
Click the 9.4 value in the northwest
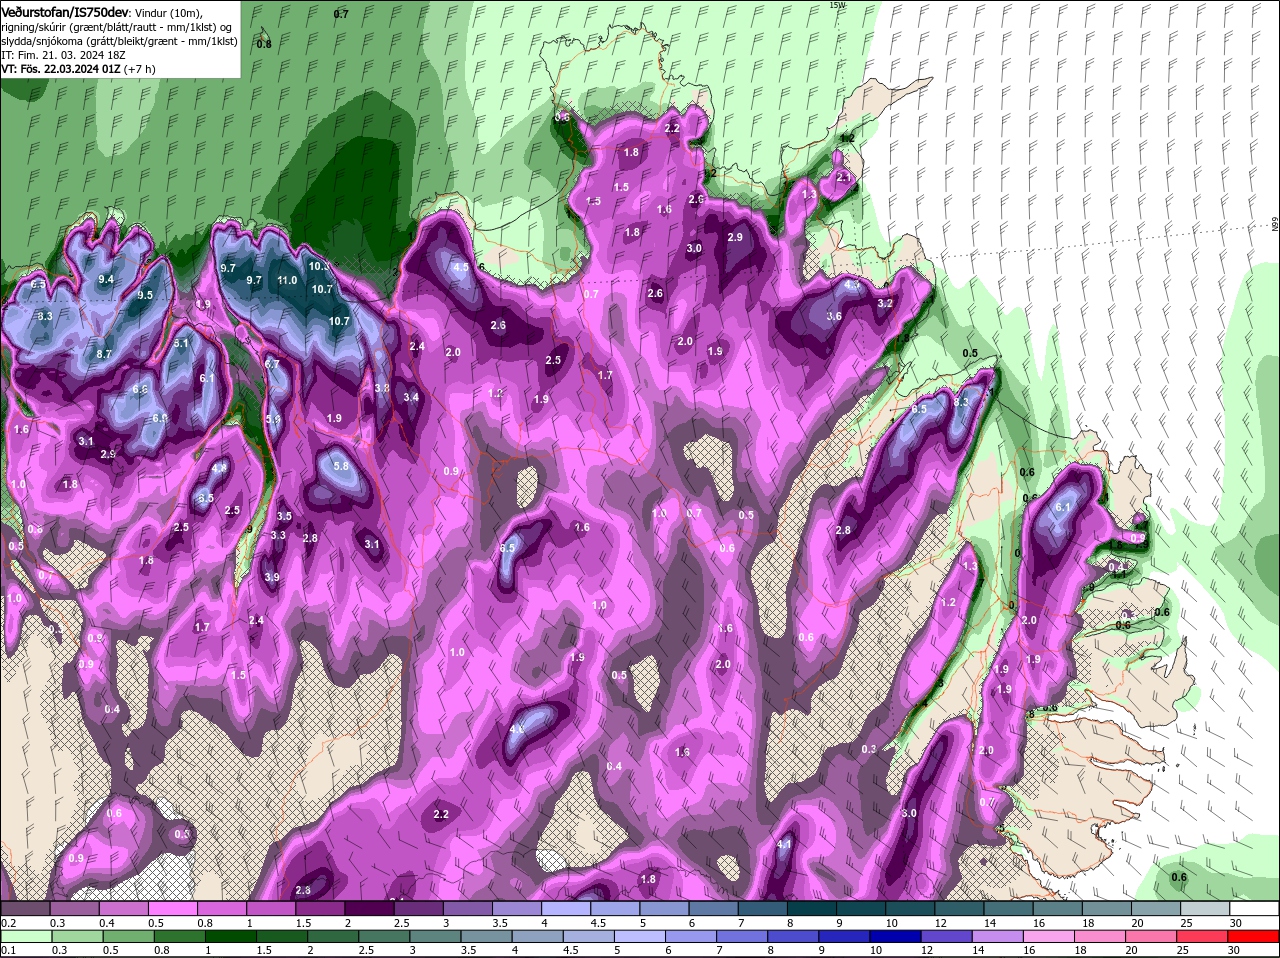click(x=106, y=279)
